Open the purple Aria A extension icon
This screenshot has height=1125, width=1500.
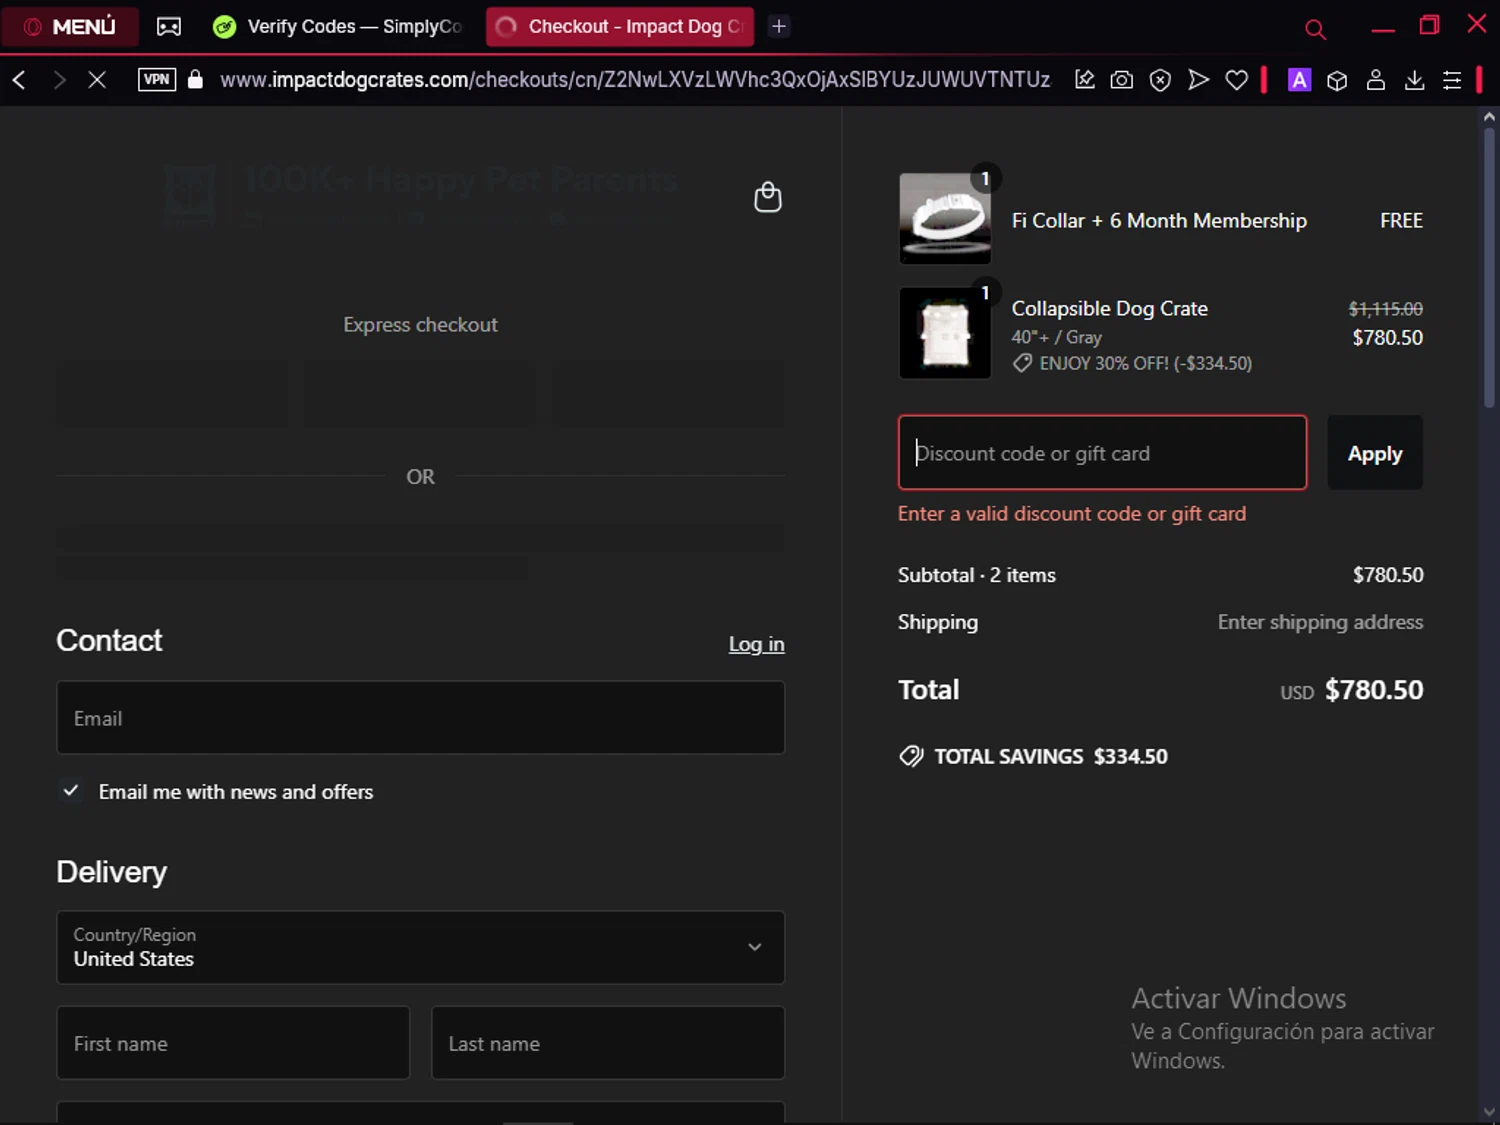pos(1299,80)
